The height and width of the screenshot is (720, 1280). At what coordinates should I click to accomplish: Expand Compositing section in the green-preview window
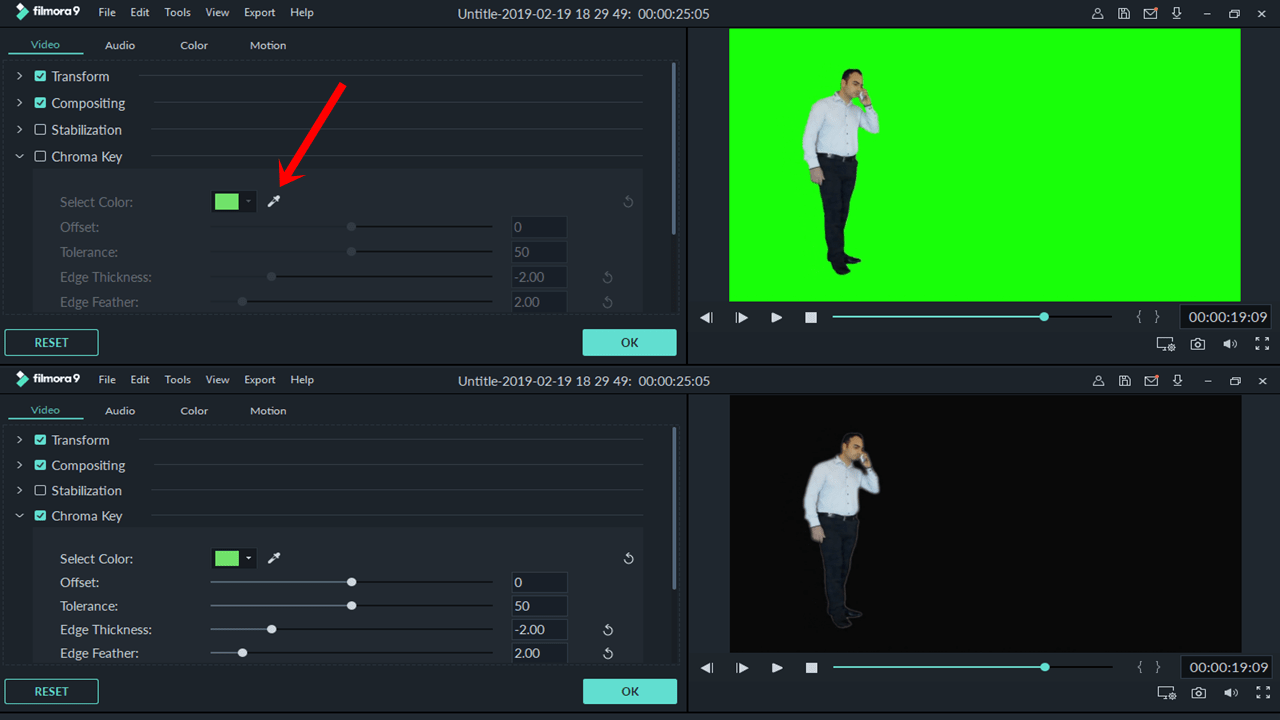19,103
